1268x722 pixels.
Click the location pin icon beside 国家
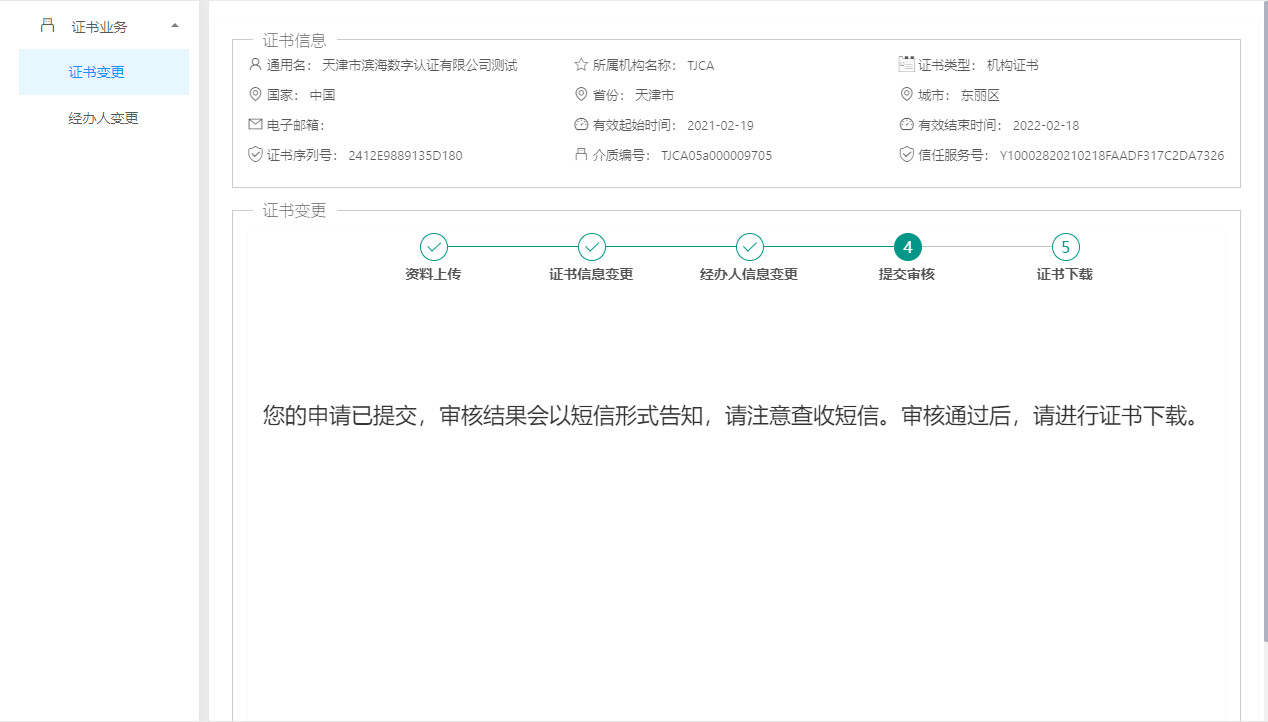[x=255, y=95]
